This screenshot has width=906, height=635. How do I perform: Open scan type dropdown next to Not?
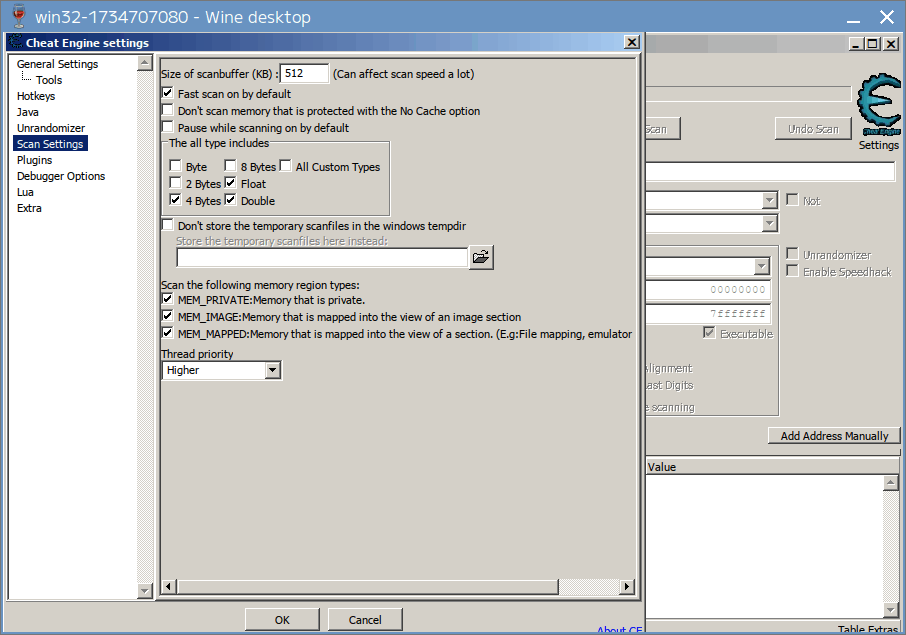[769, 200]
